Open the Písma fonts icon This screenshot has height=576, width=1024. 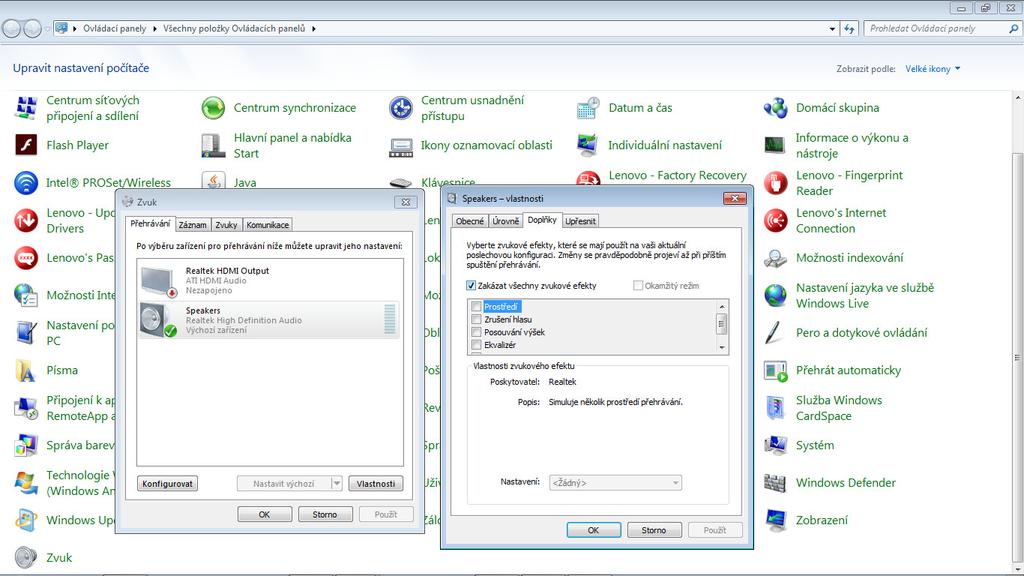(26, 370)
